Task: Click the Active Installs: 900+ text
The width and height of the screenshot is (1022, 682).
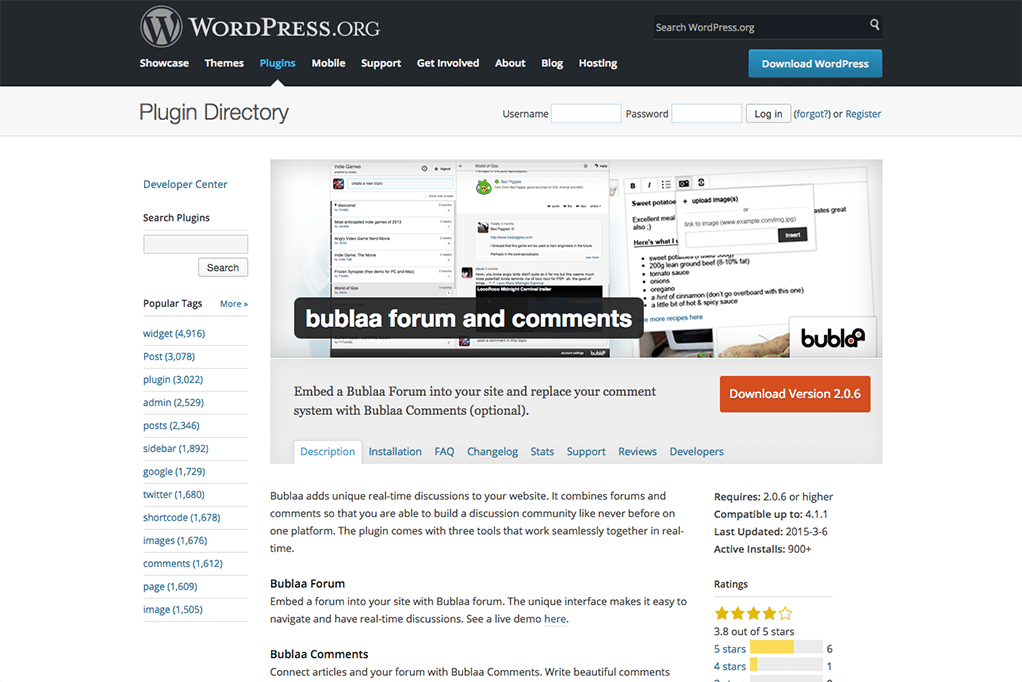Action: pyautogui.click(x=763, y=549)
